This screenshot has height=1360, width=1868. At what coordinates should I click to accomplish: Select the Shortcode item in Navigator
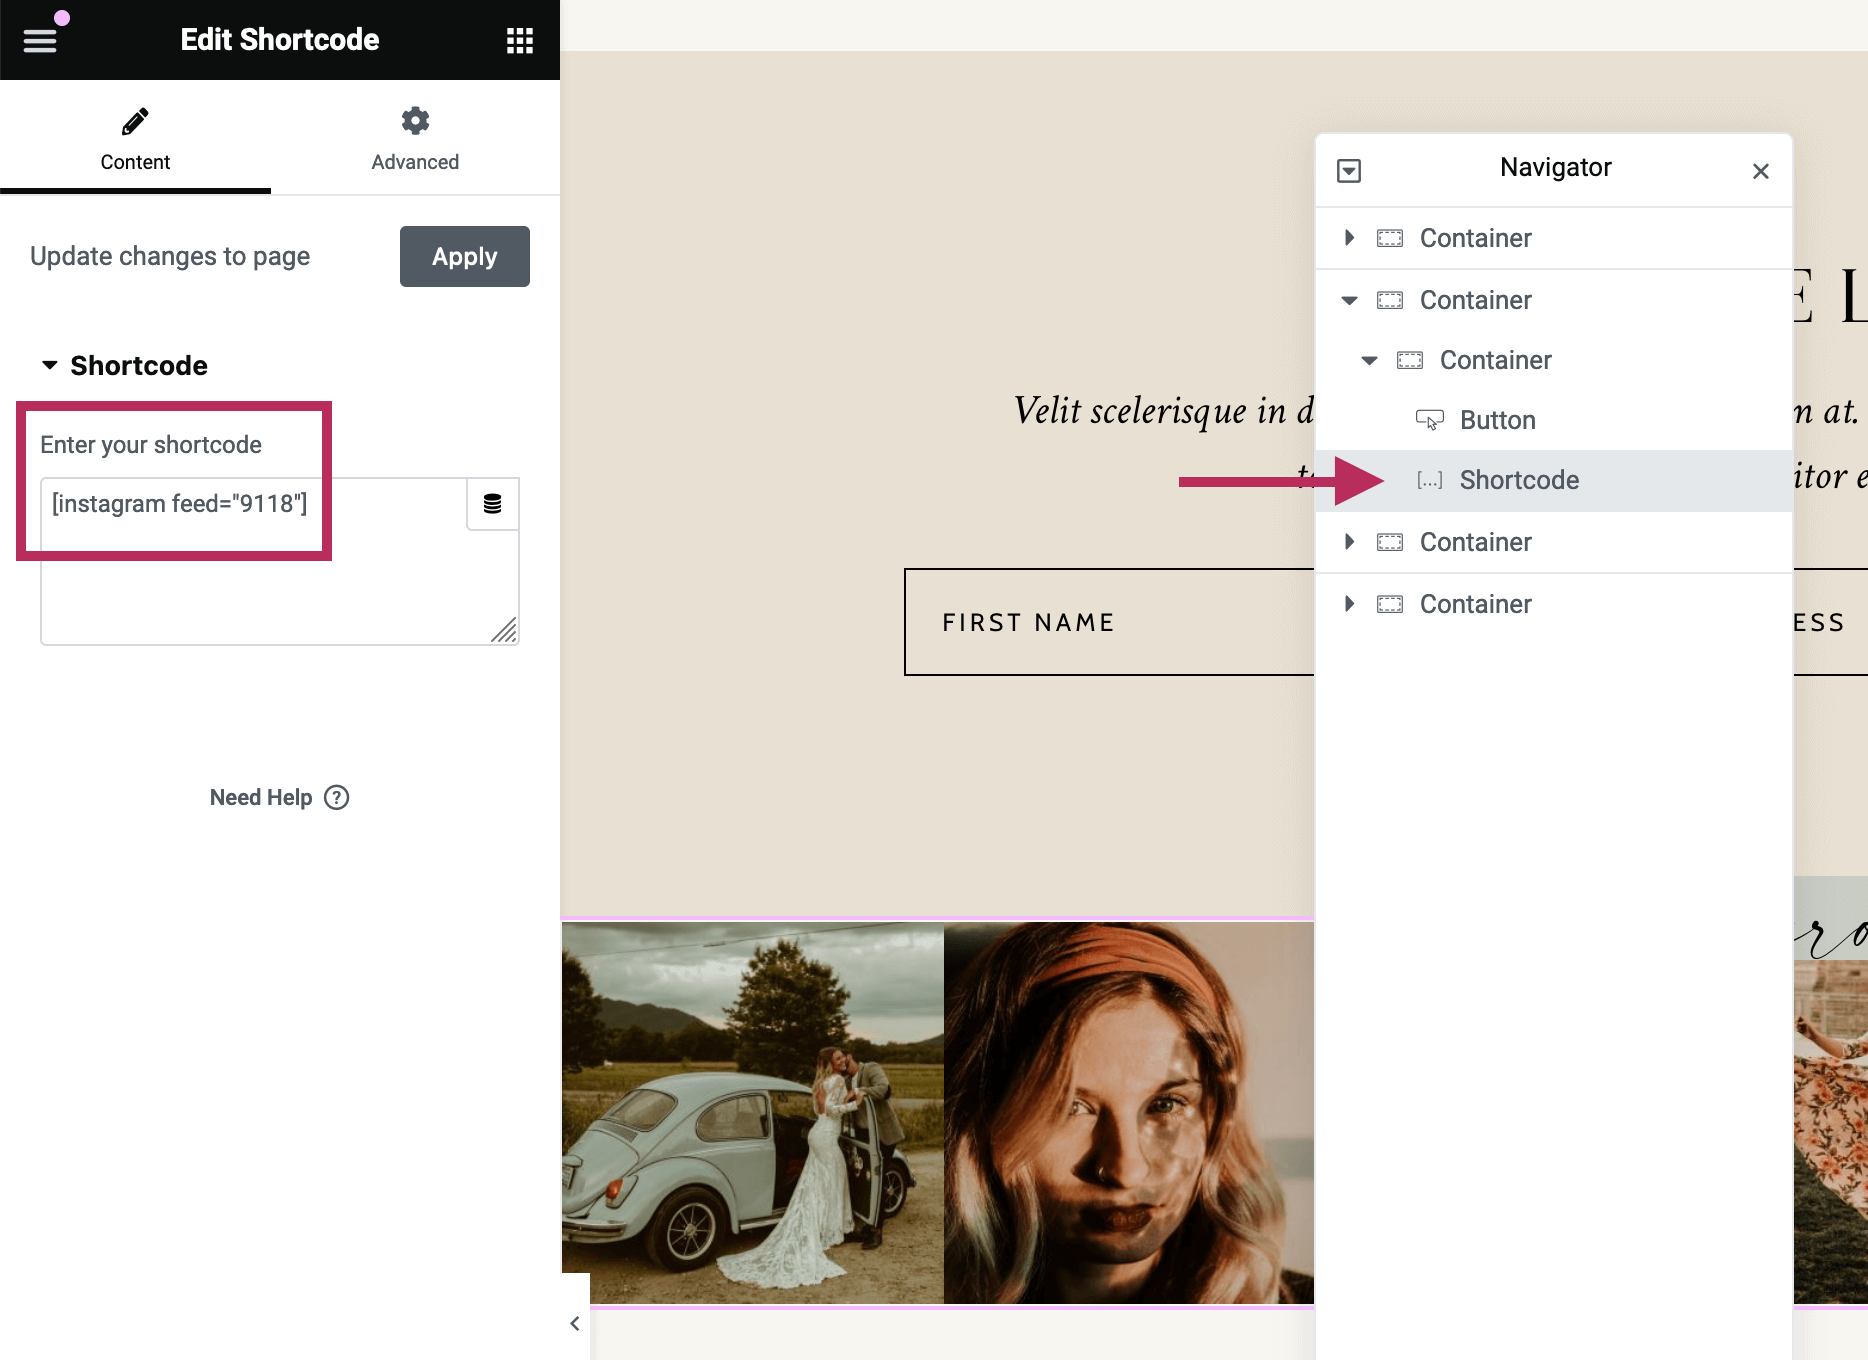point(1518,480)
